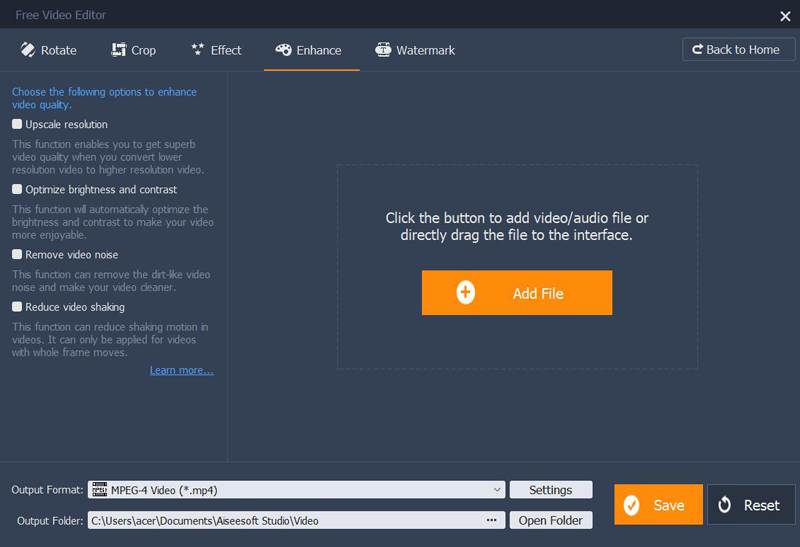
Task: Click the Effect sparkle icon
Action: (196, 50)
